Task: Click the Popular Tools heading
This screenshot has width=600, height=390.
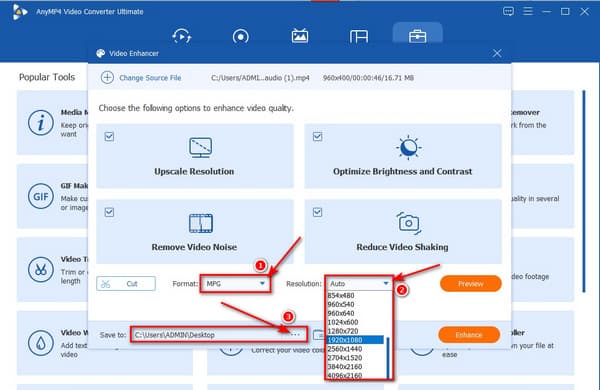Action: (47, 77)
